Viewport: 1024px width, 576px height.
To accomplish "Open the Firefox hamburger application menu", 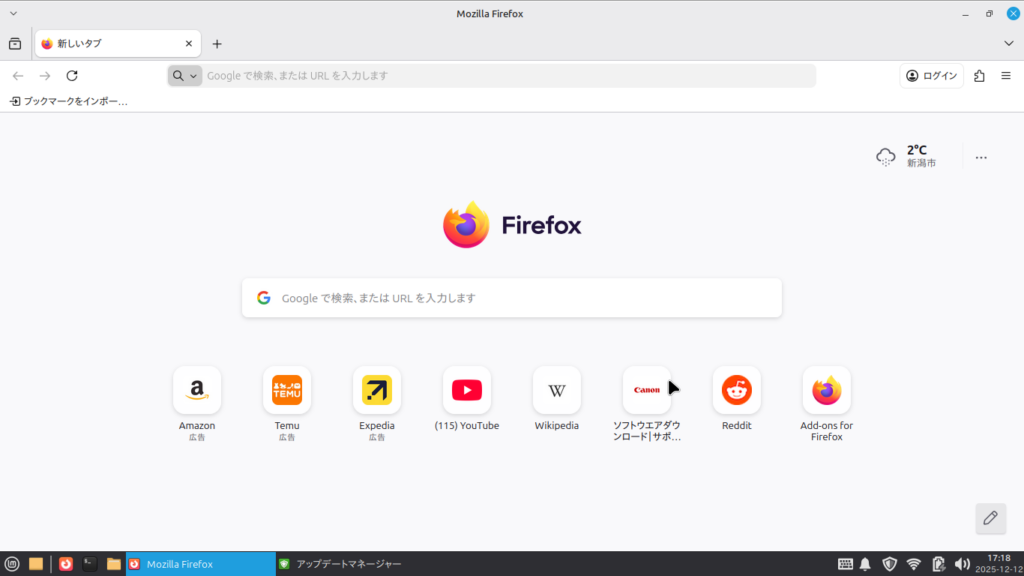I will pyautogui.click(x=1006, y=76).
